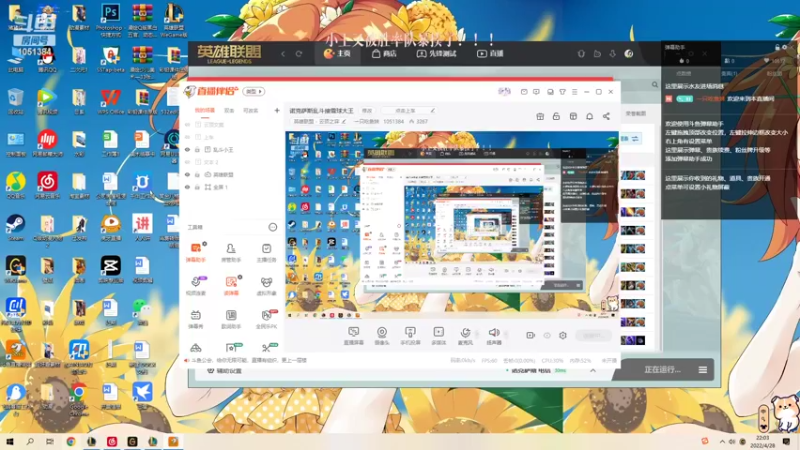Open the Recycle Bin desktop icon
The width and height of the screenshot is (800, 450).
15,101
